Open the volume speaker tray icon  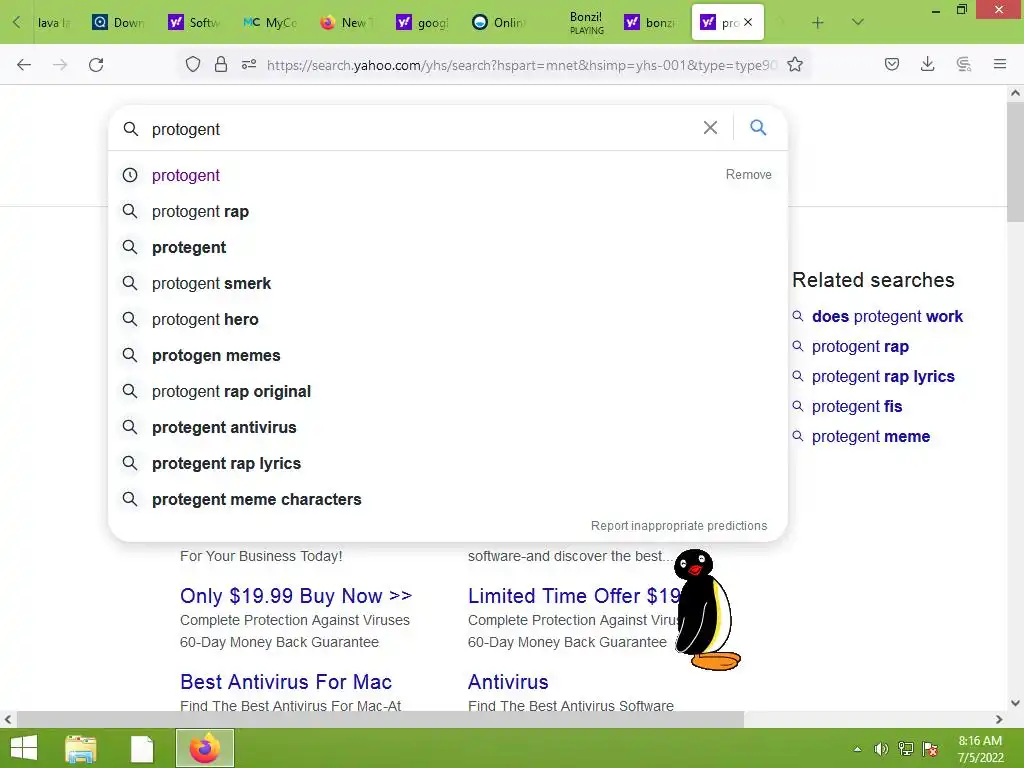(x=881, y=749)
